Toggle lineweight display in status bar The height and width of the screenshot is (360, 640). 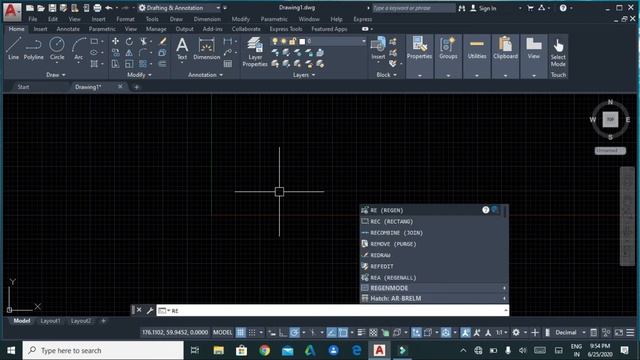pos(361,333)
